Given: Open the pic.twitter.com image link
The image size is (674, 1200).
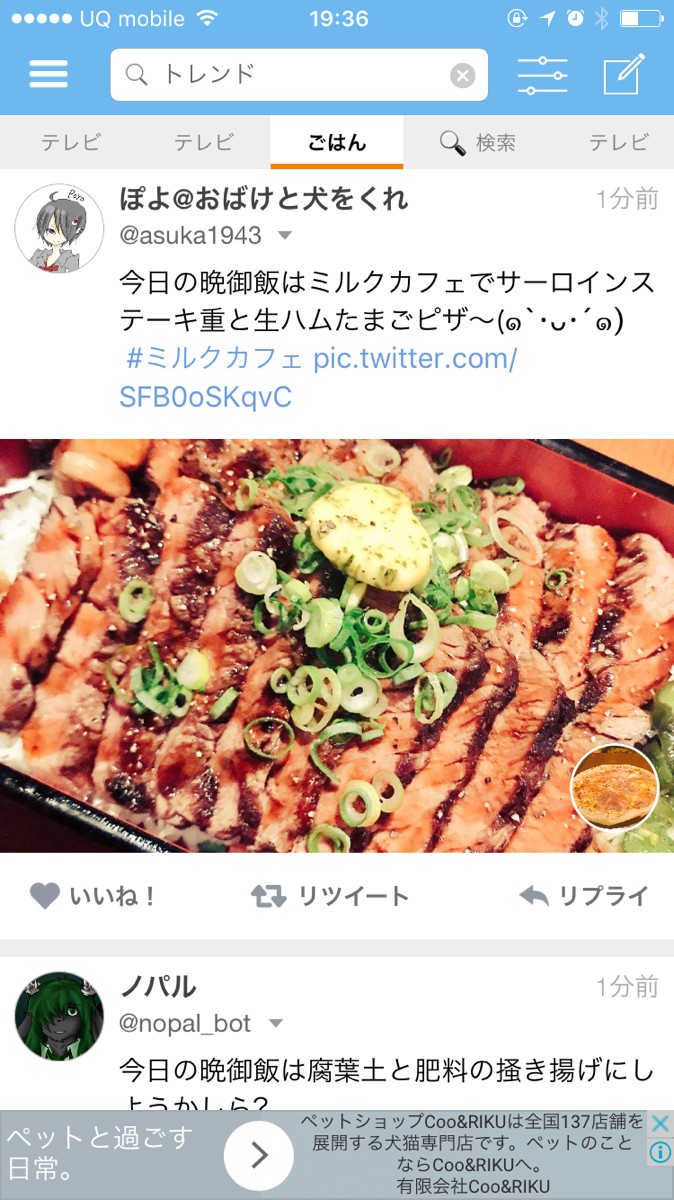Looking at the screenshot, I should click(318, 377).
